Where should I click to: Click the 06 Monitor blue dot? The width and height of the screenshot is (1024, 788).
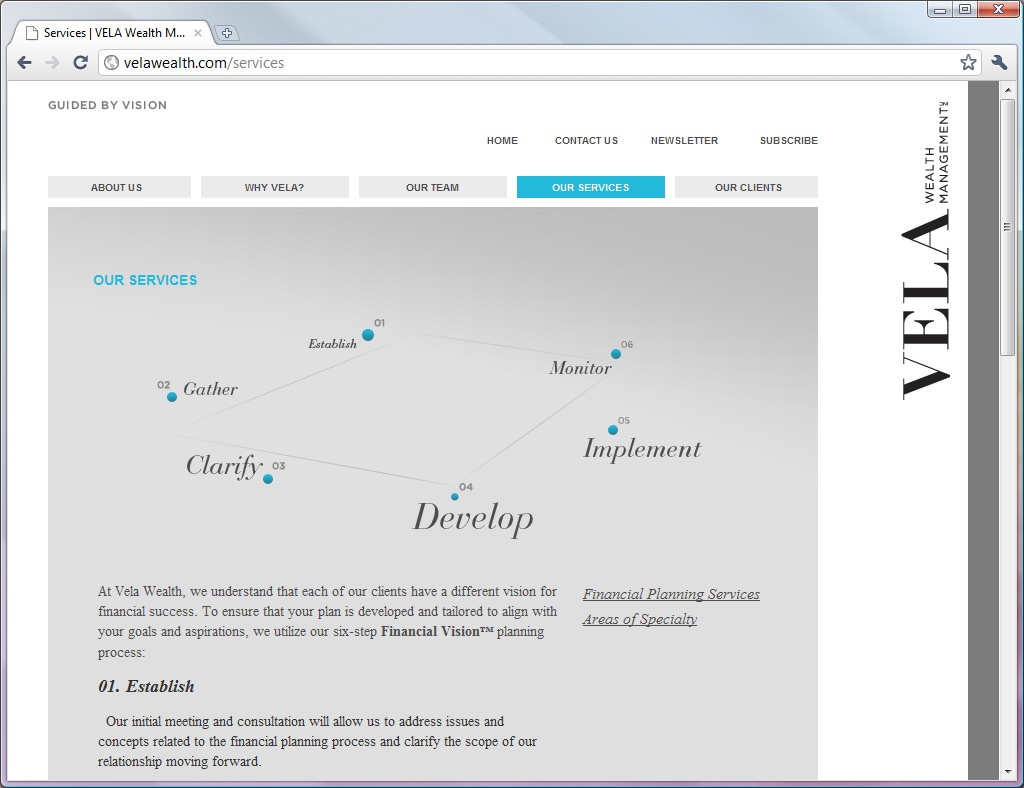pyautogui.click(x=616, y=354)
